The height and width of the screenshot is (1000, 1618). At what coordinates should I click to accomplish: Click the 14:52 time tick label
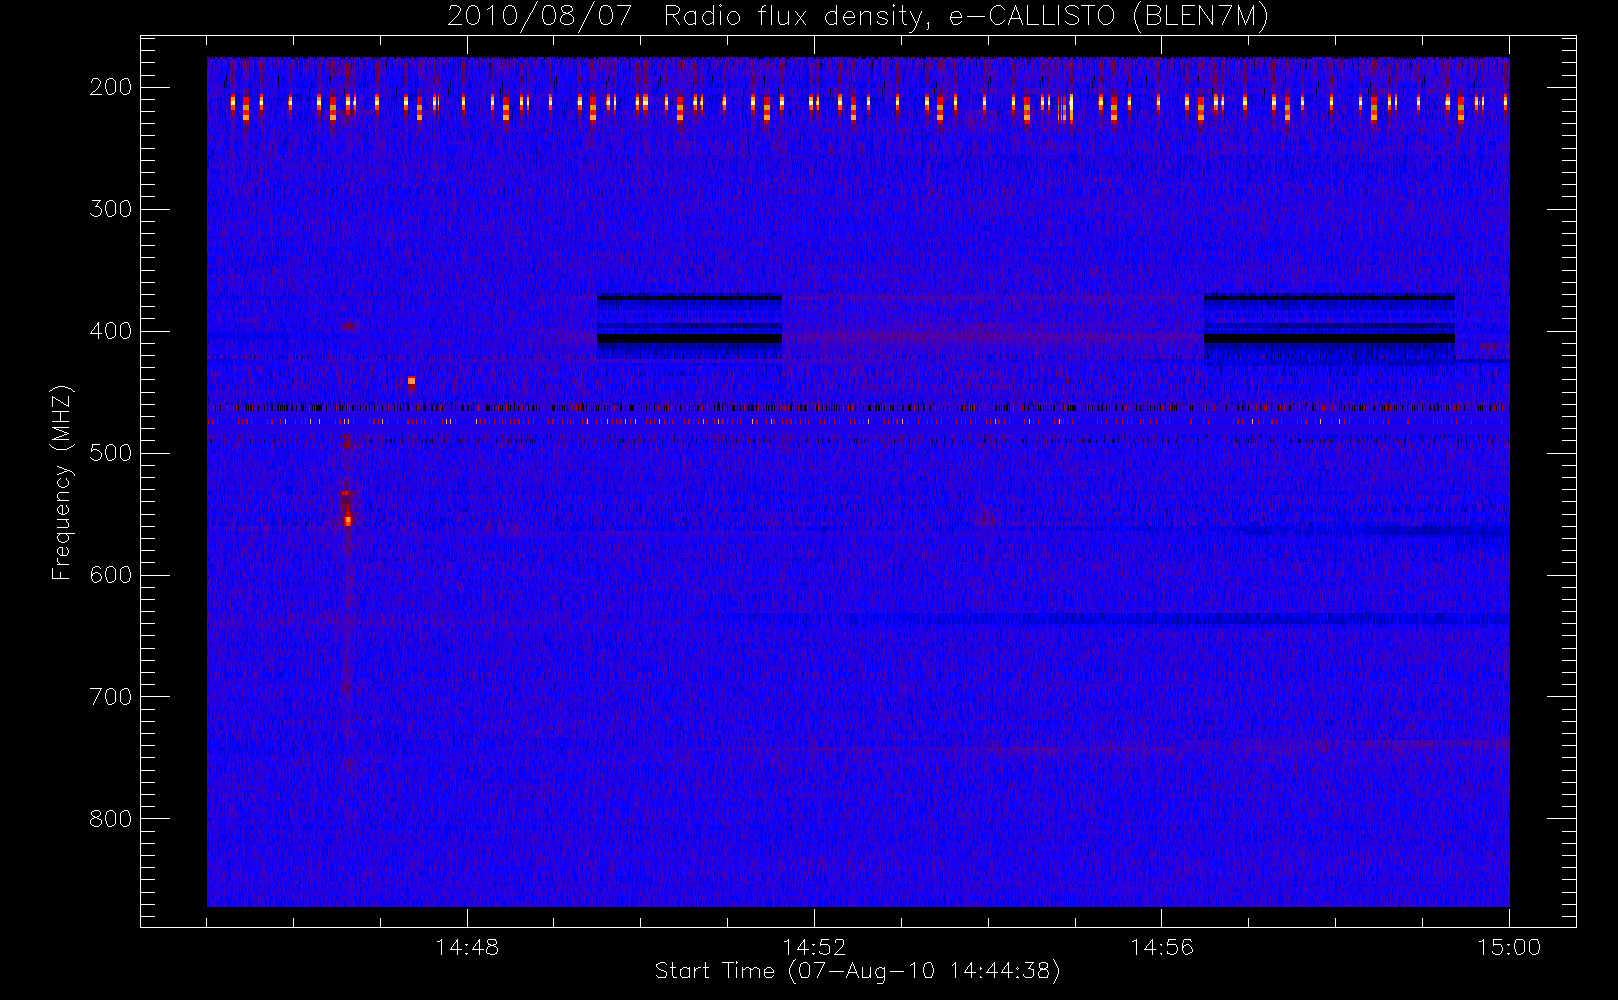814,947
